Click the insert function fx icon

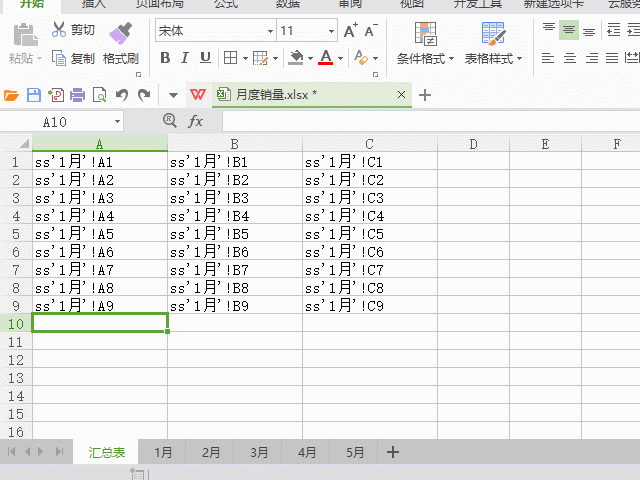pos(196,121)
